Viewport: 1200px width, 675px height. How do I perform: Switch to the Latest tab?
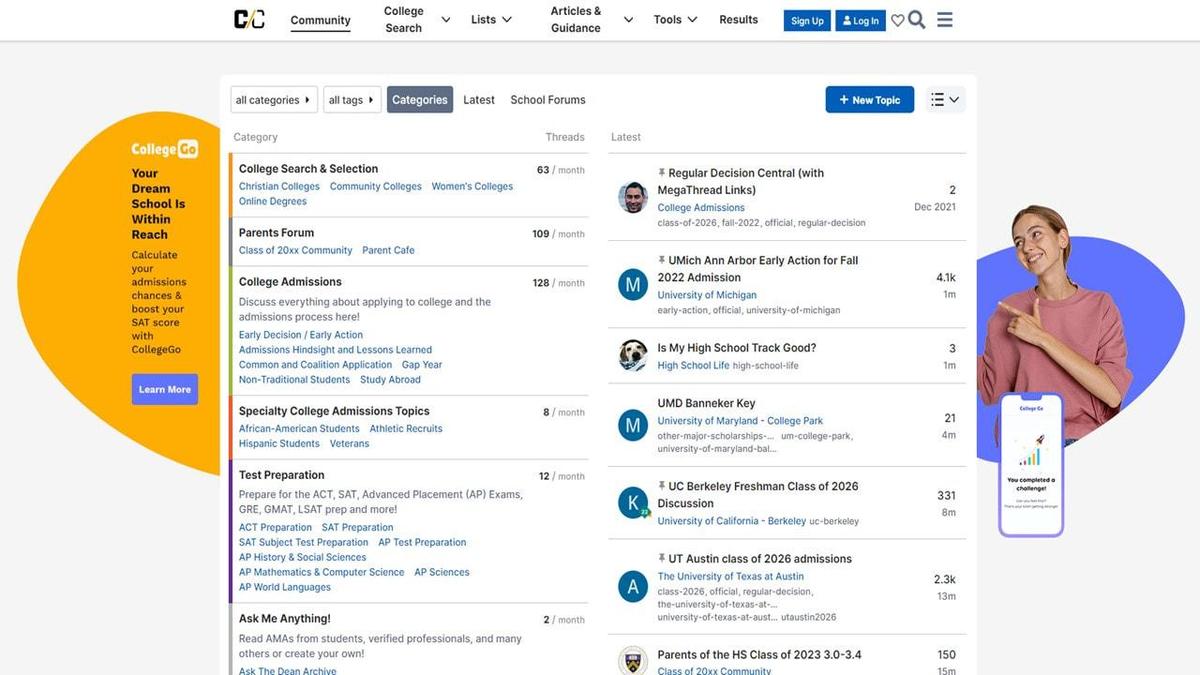pos(479,100)
